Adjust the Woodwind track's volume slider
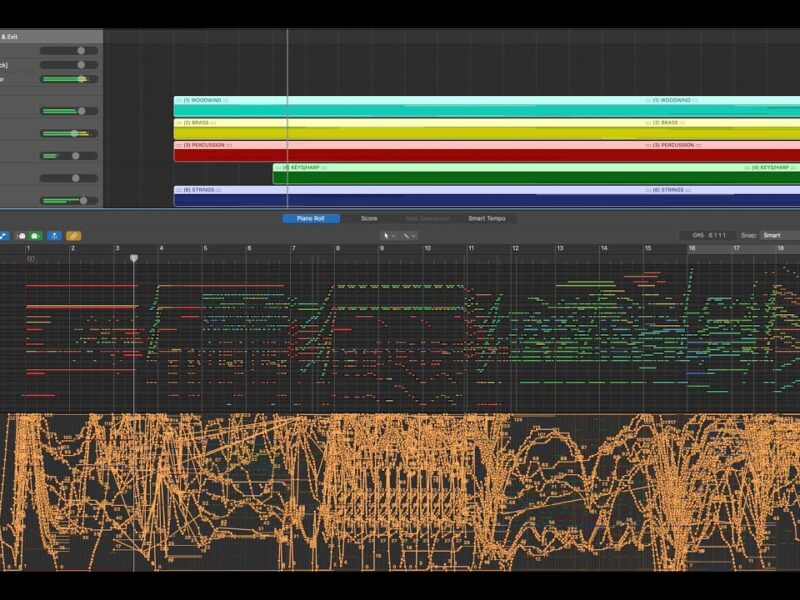Image resolution: width=800 pixels, height=600 pixels. (69, 111)
